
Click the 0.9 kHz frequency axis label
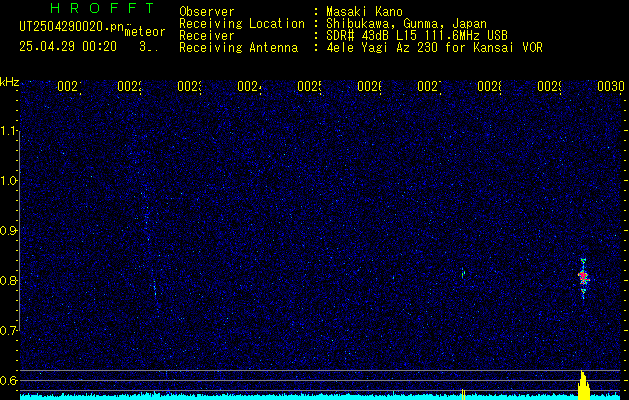tap(9, 230)
